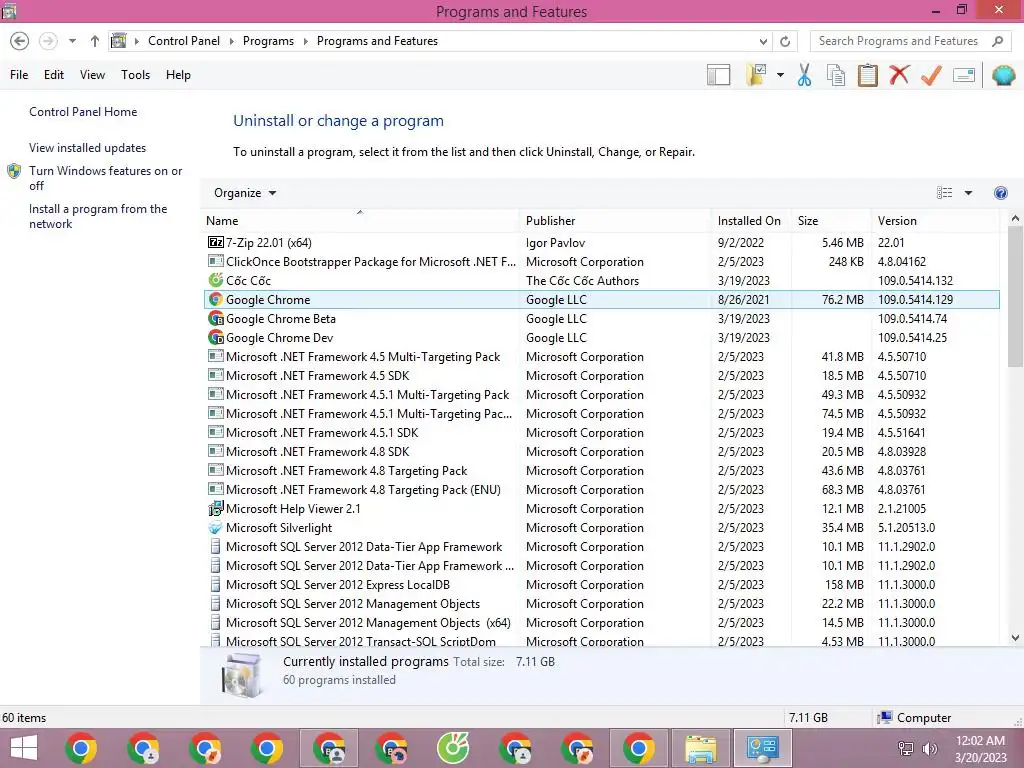Click View installed updates link
1024x768 pixels.
point(87,148)
